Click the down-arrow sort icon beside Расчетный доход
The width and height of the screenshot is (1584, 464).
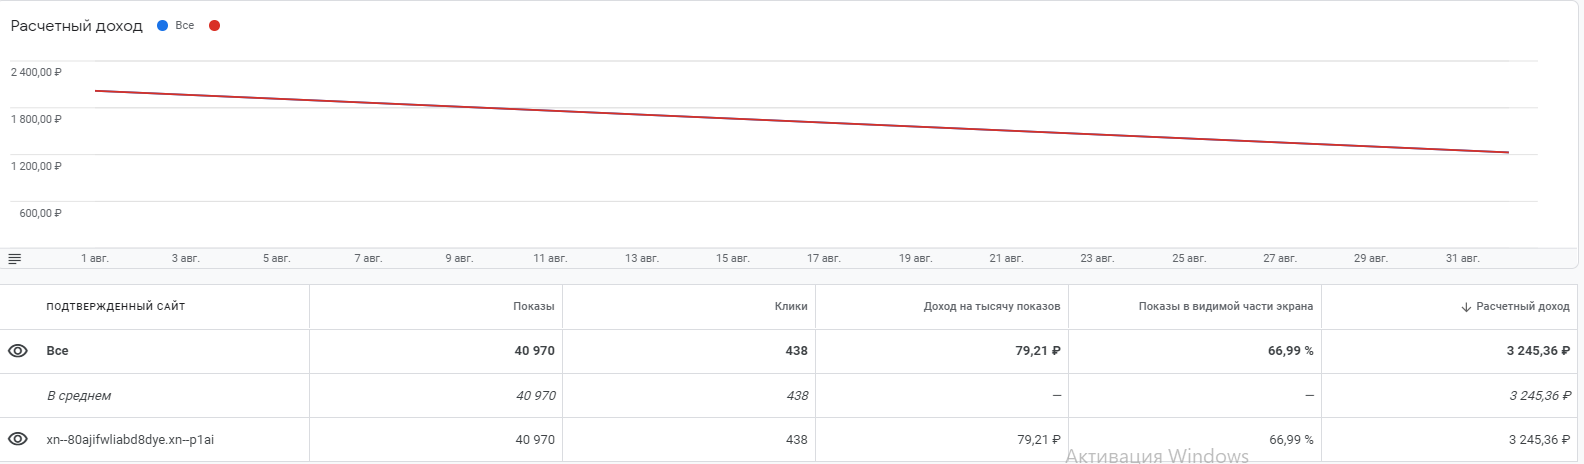[1466, 307]
